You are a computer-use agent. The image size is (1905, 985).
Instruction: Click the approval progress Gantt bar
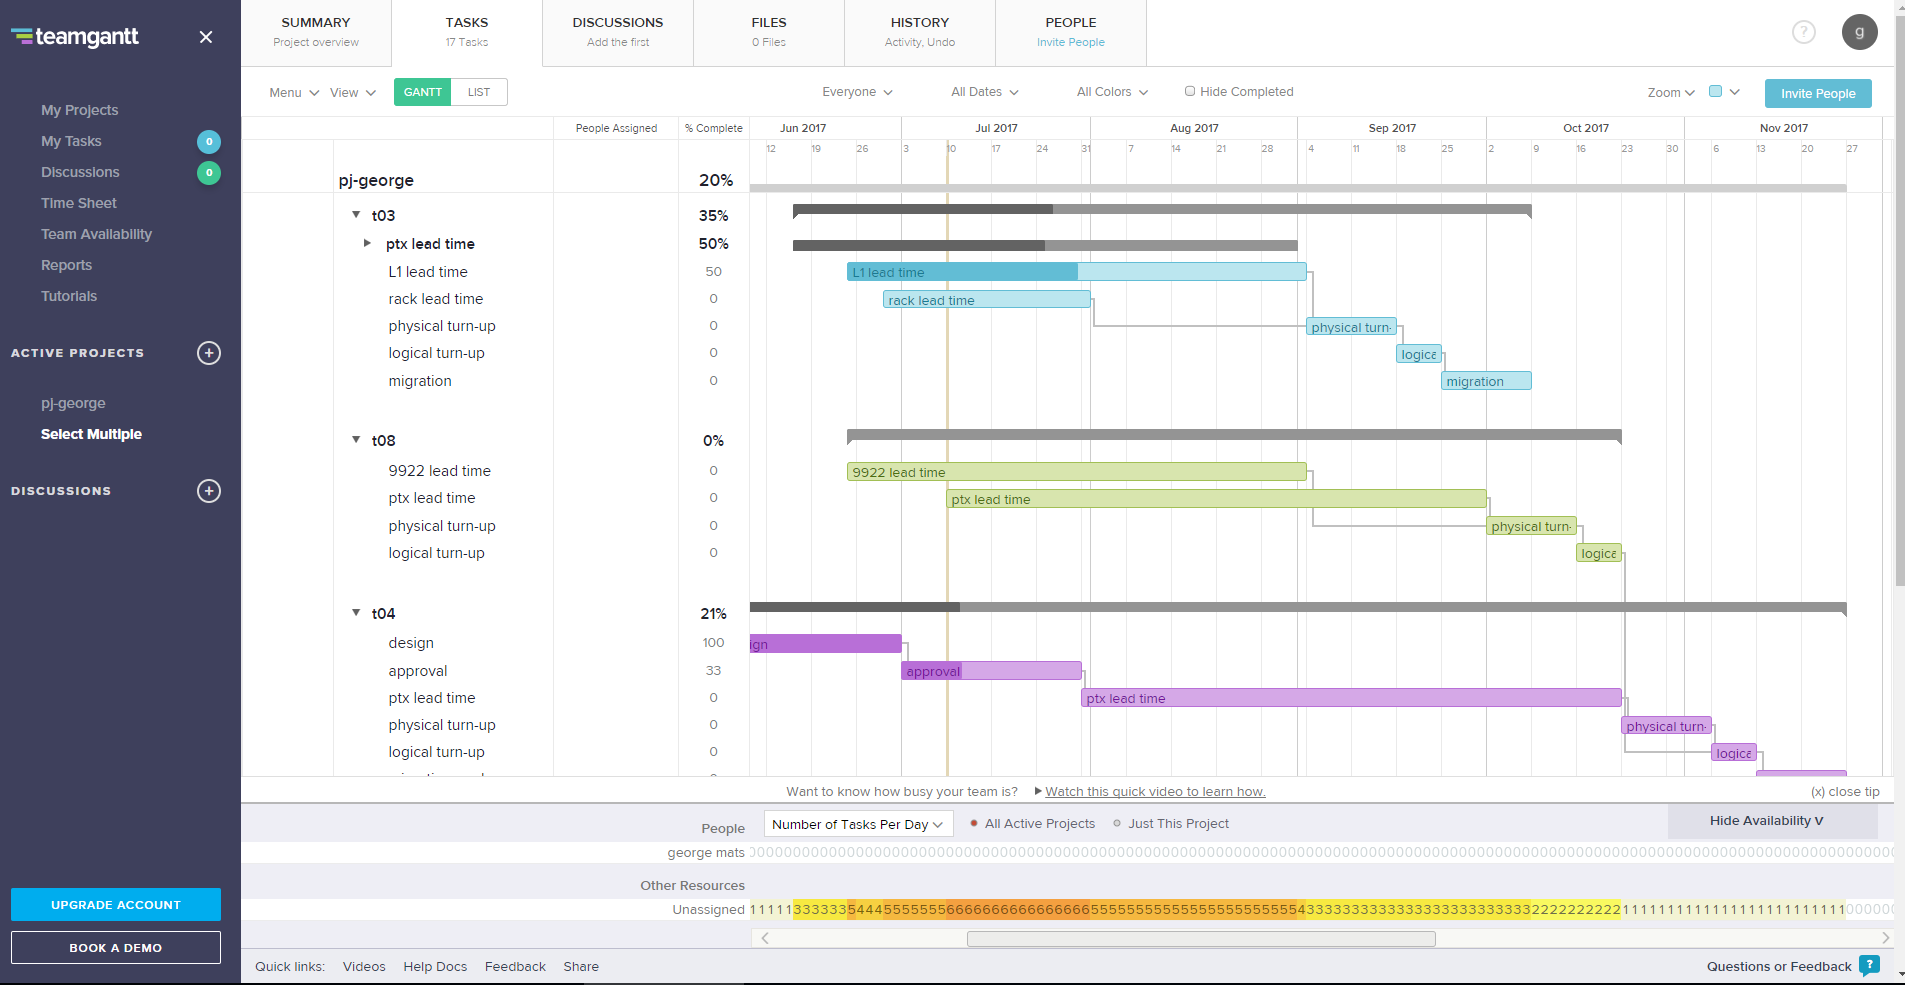[991, 671]
